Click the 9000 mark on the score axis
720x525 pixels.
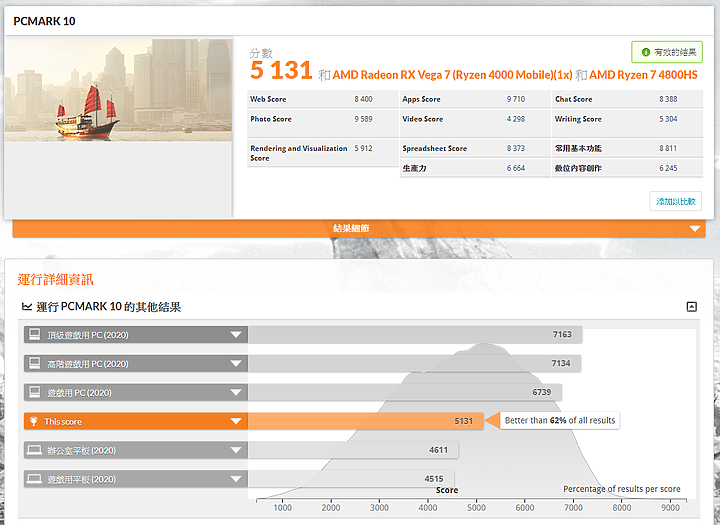click(670, 508)
